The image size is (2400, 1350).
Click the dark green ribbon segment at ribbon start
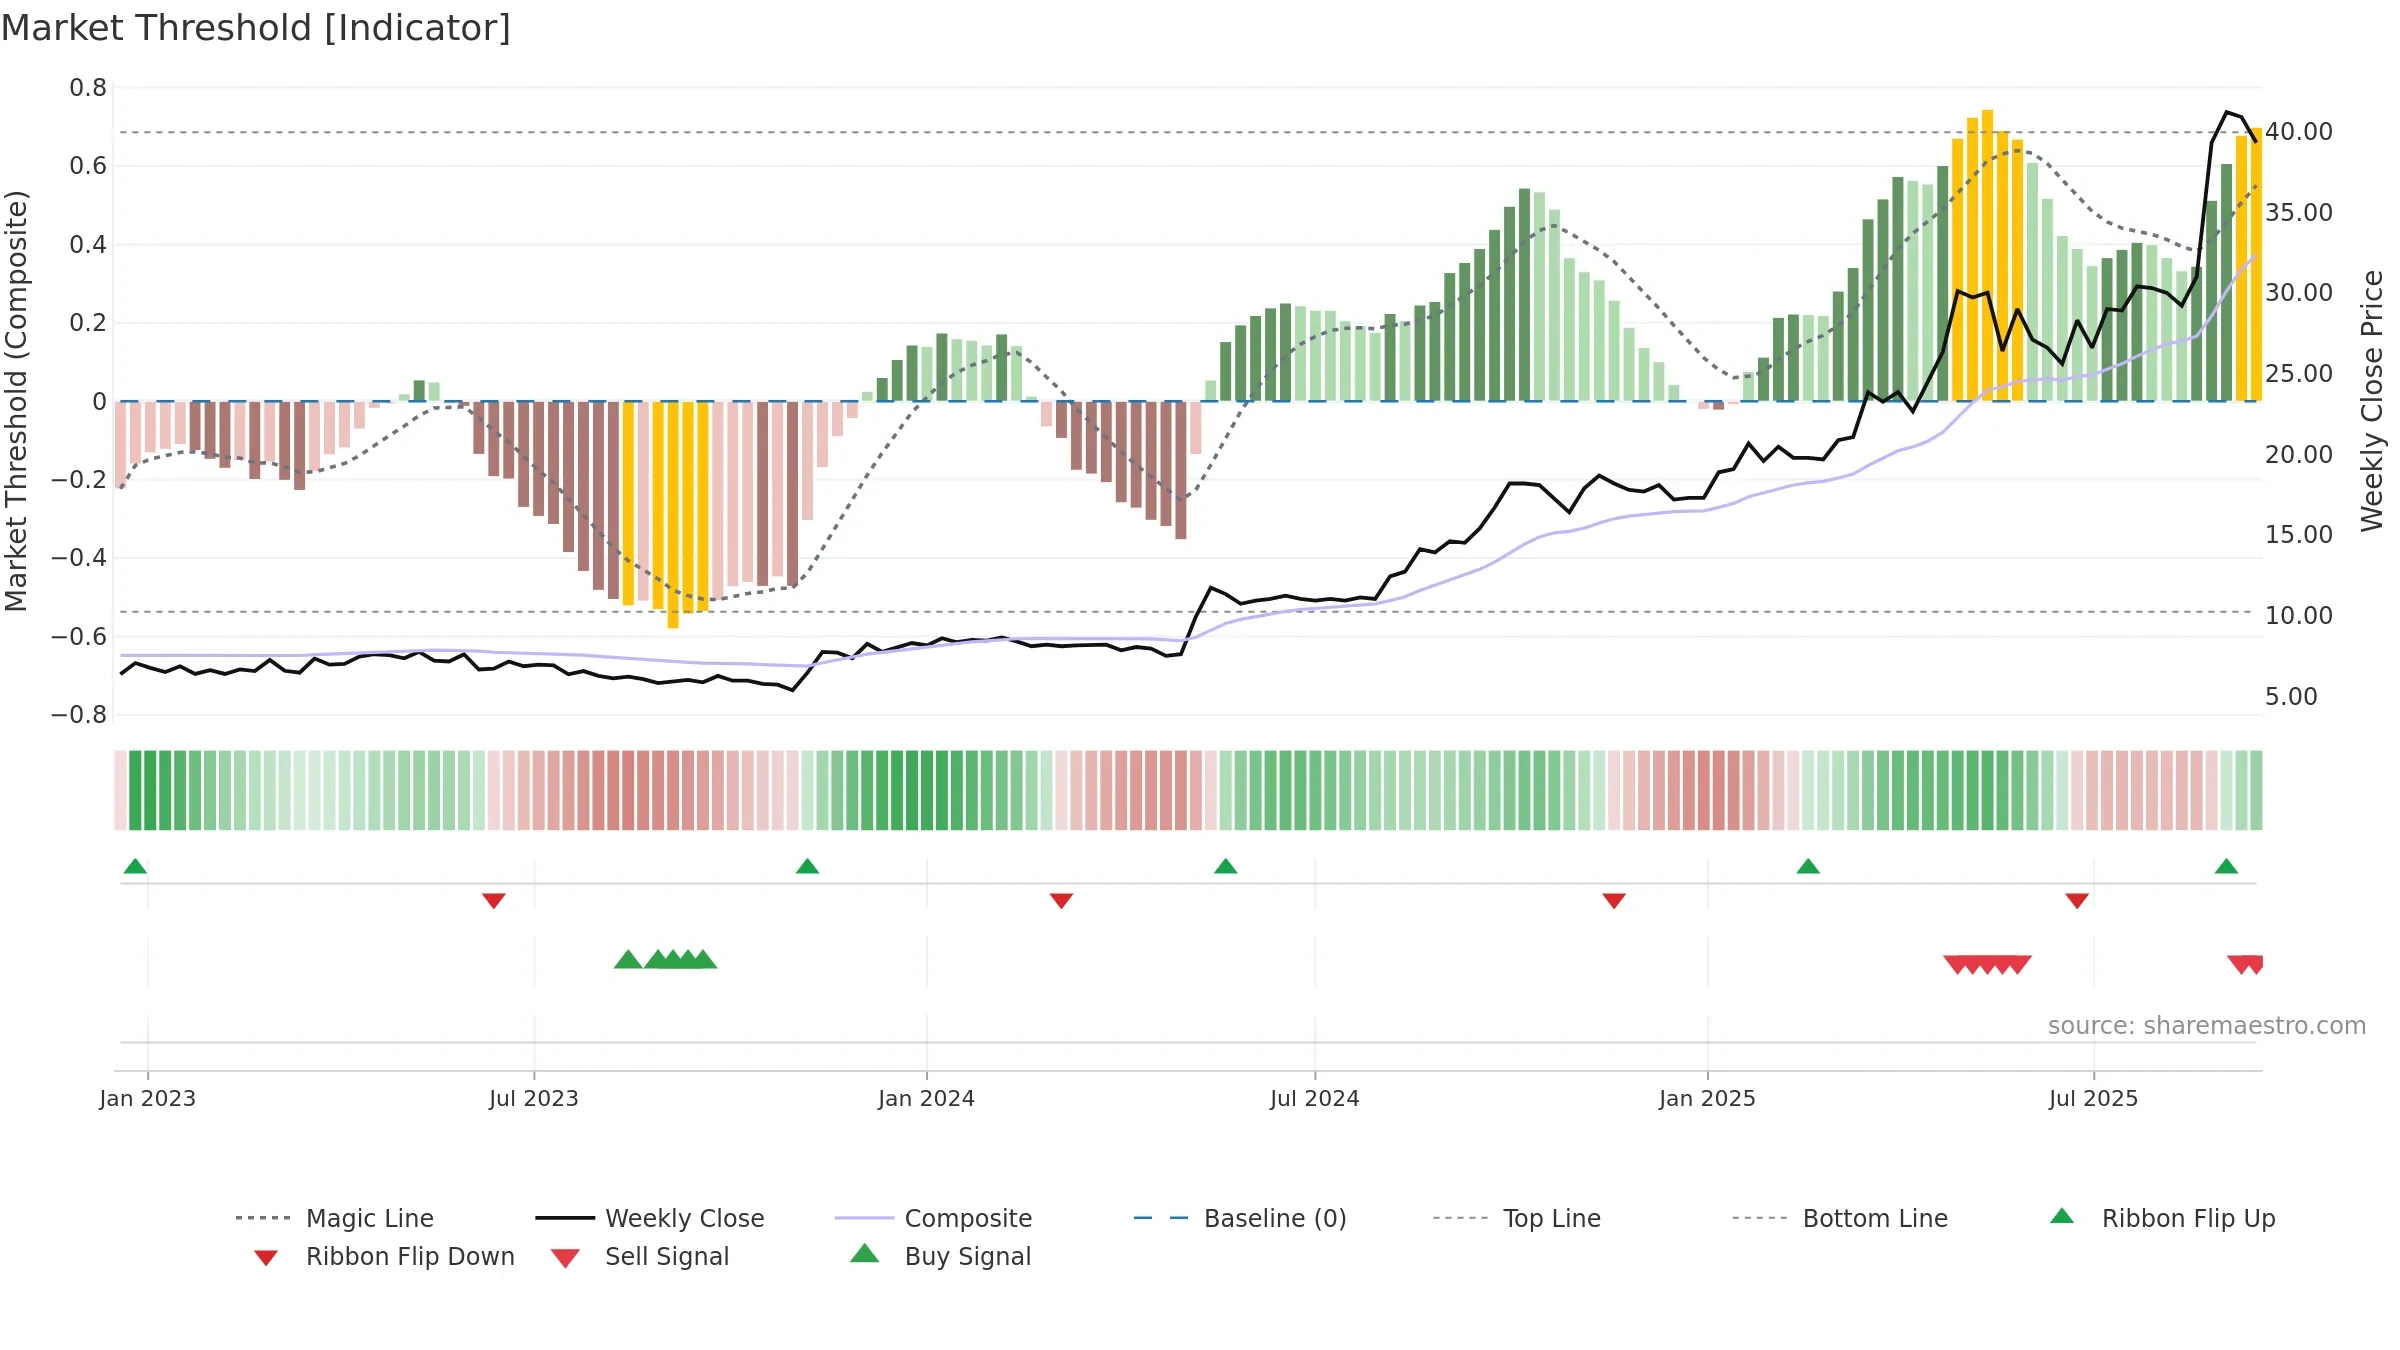pos(136,790)
